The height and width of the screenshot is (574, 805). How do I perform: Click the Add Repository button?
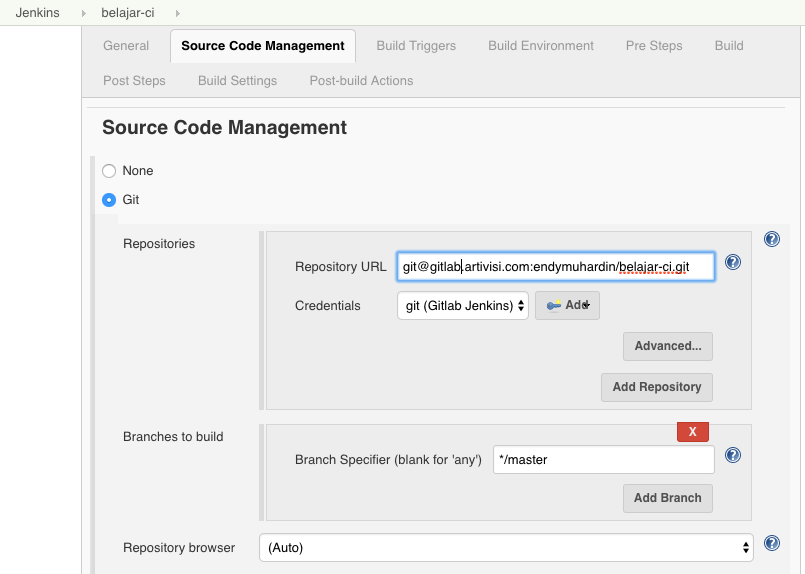tap(657, 387)
